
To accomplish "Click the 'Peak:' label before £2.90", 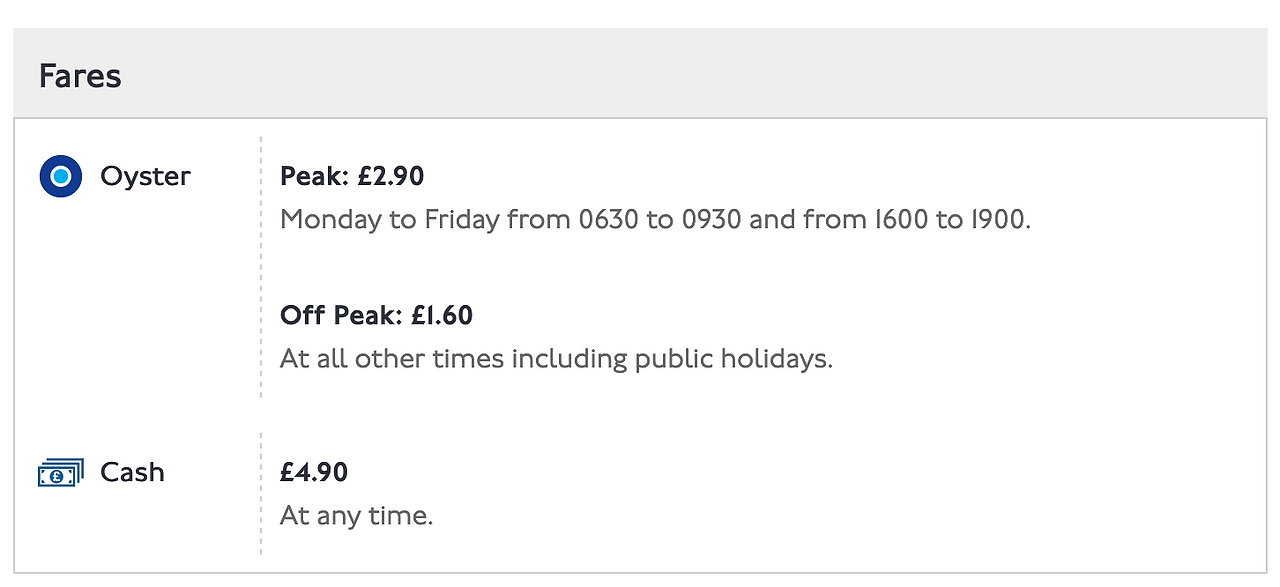I will (x=314, y=177).
